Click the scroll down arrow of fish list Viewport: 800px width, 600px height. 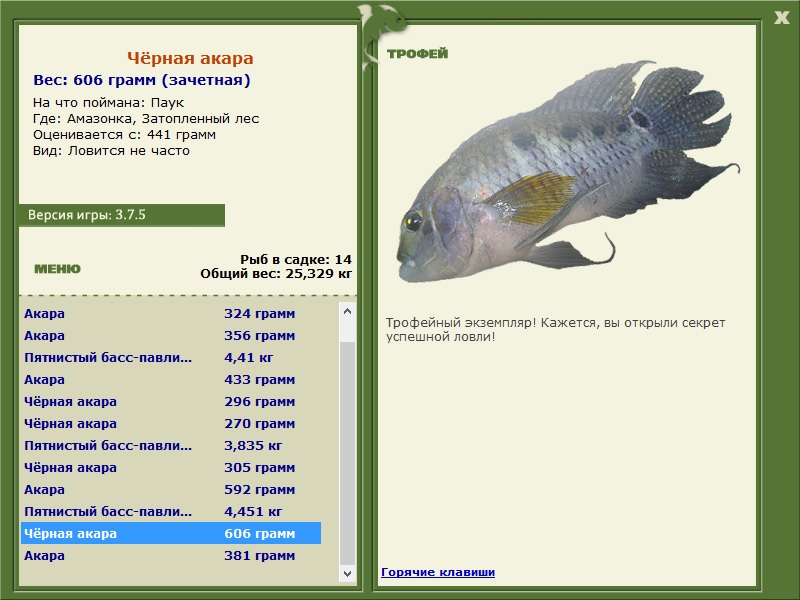347,573
